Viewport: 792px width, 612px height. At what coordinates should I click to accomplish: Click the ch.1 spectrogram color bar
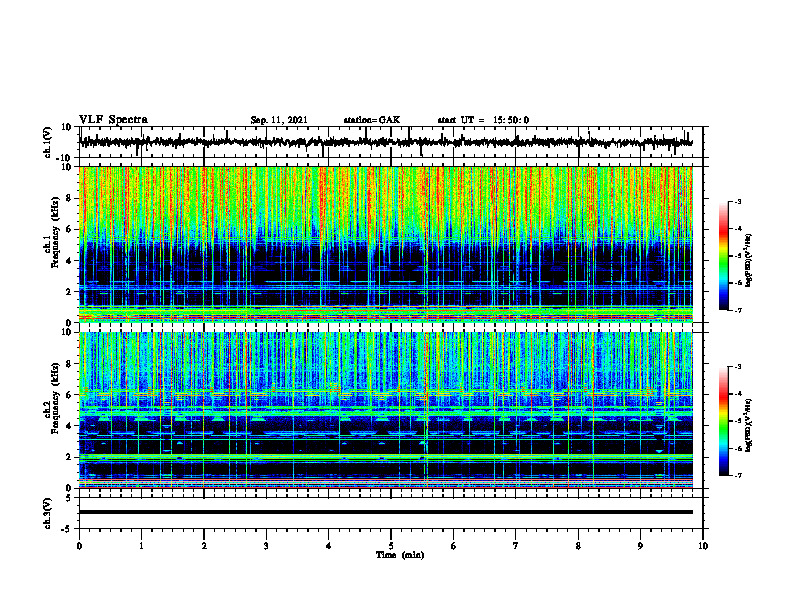pyautogui.click(x=723, y=256)
